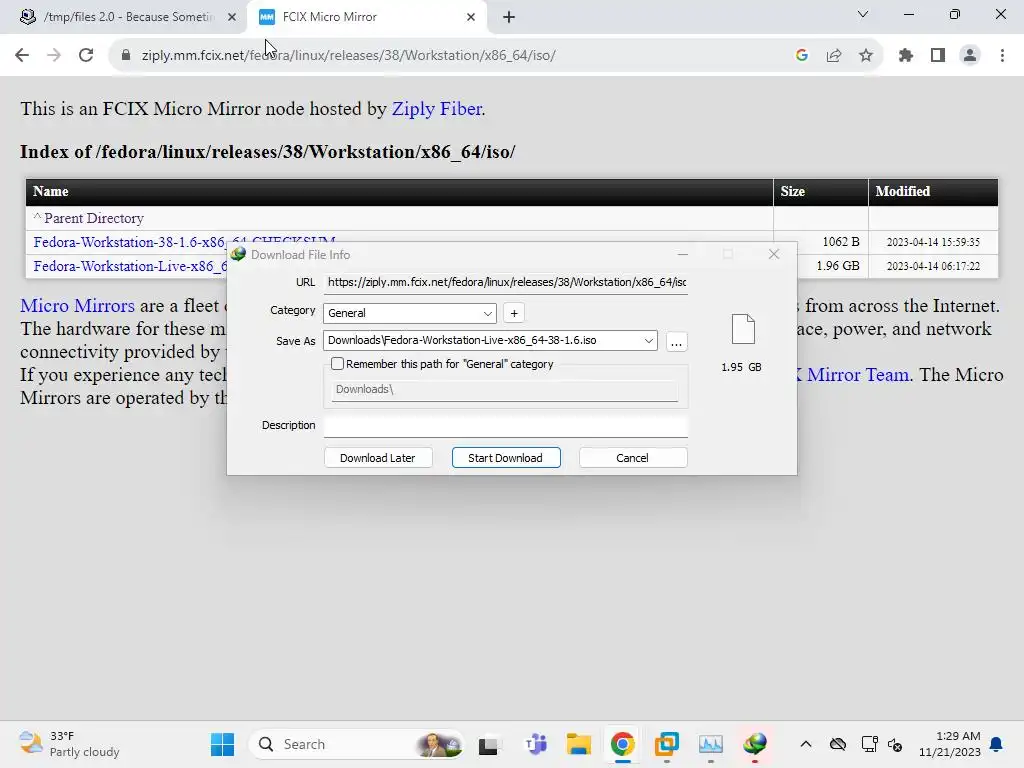Open VMware Workstation taskbar icon
Screen dimensions: 1024x768
point(667,744)
